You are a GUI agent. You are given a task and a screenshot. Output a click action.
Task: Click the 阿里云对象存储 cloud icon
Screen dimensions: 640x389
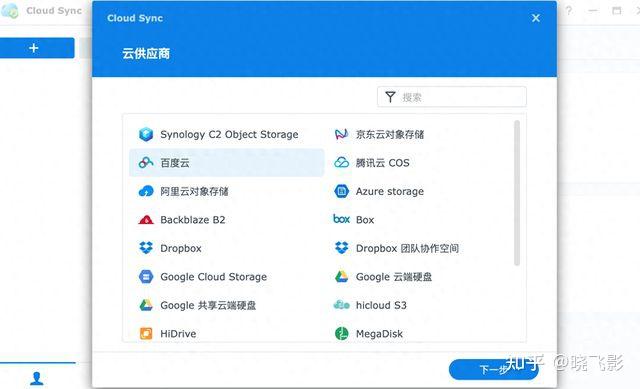coord(146,191)
